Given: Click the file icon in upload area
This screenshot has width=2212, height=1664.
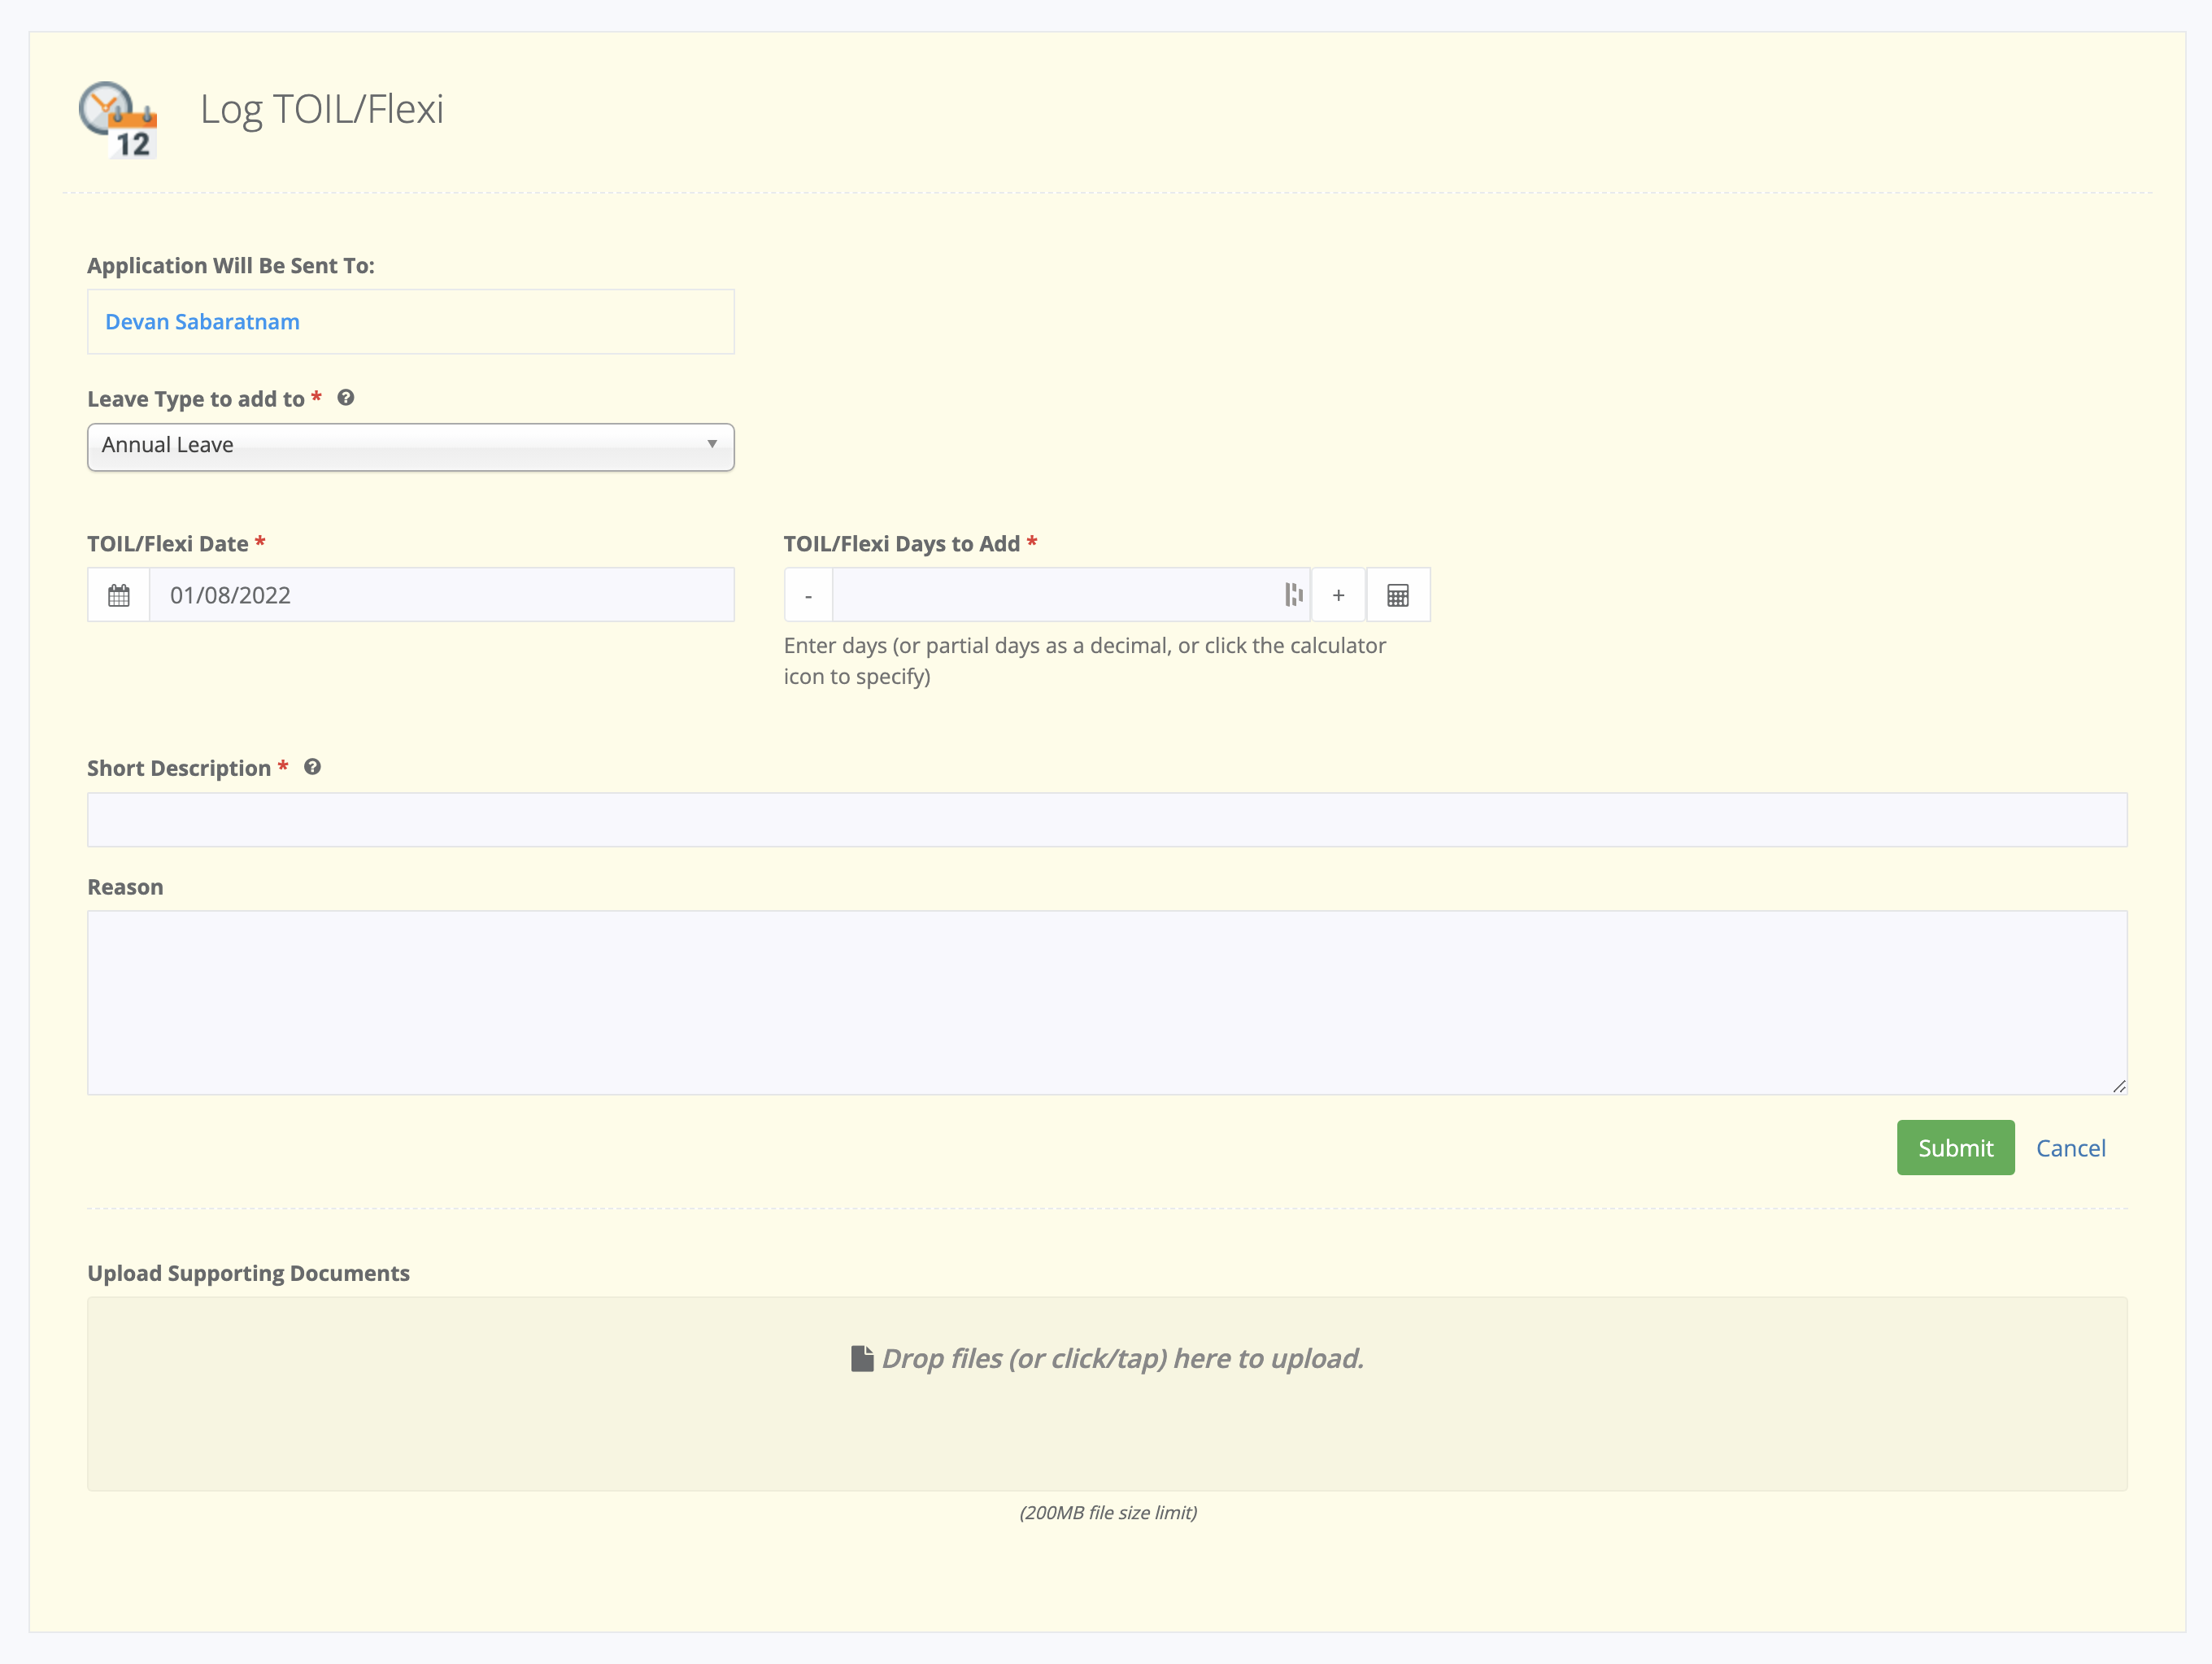Looking at the screenshot, I should pyautogui.click(x=861, y=1358).
